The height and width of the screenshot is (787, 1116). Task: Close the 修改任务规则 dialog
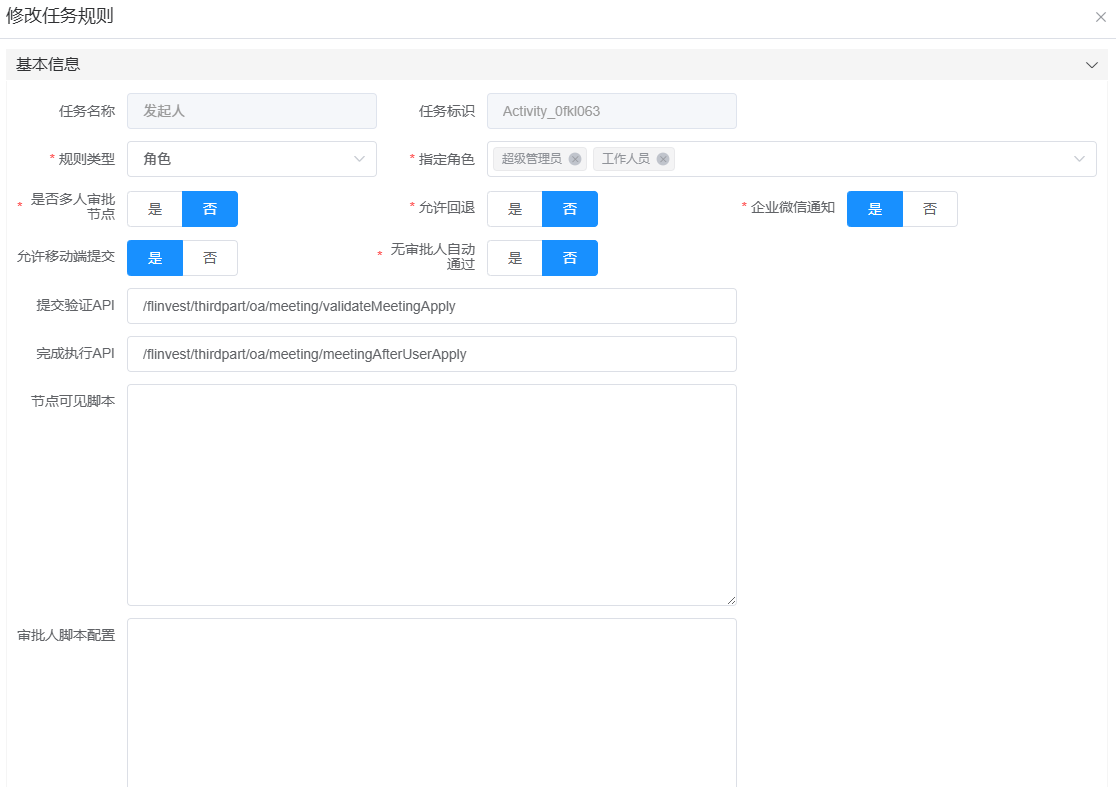(1100, 17)
